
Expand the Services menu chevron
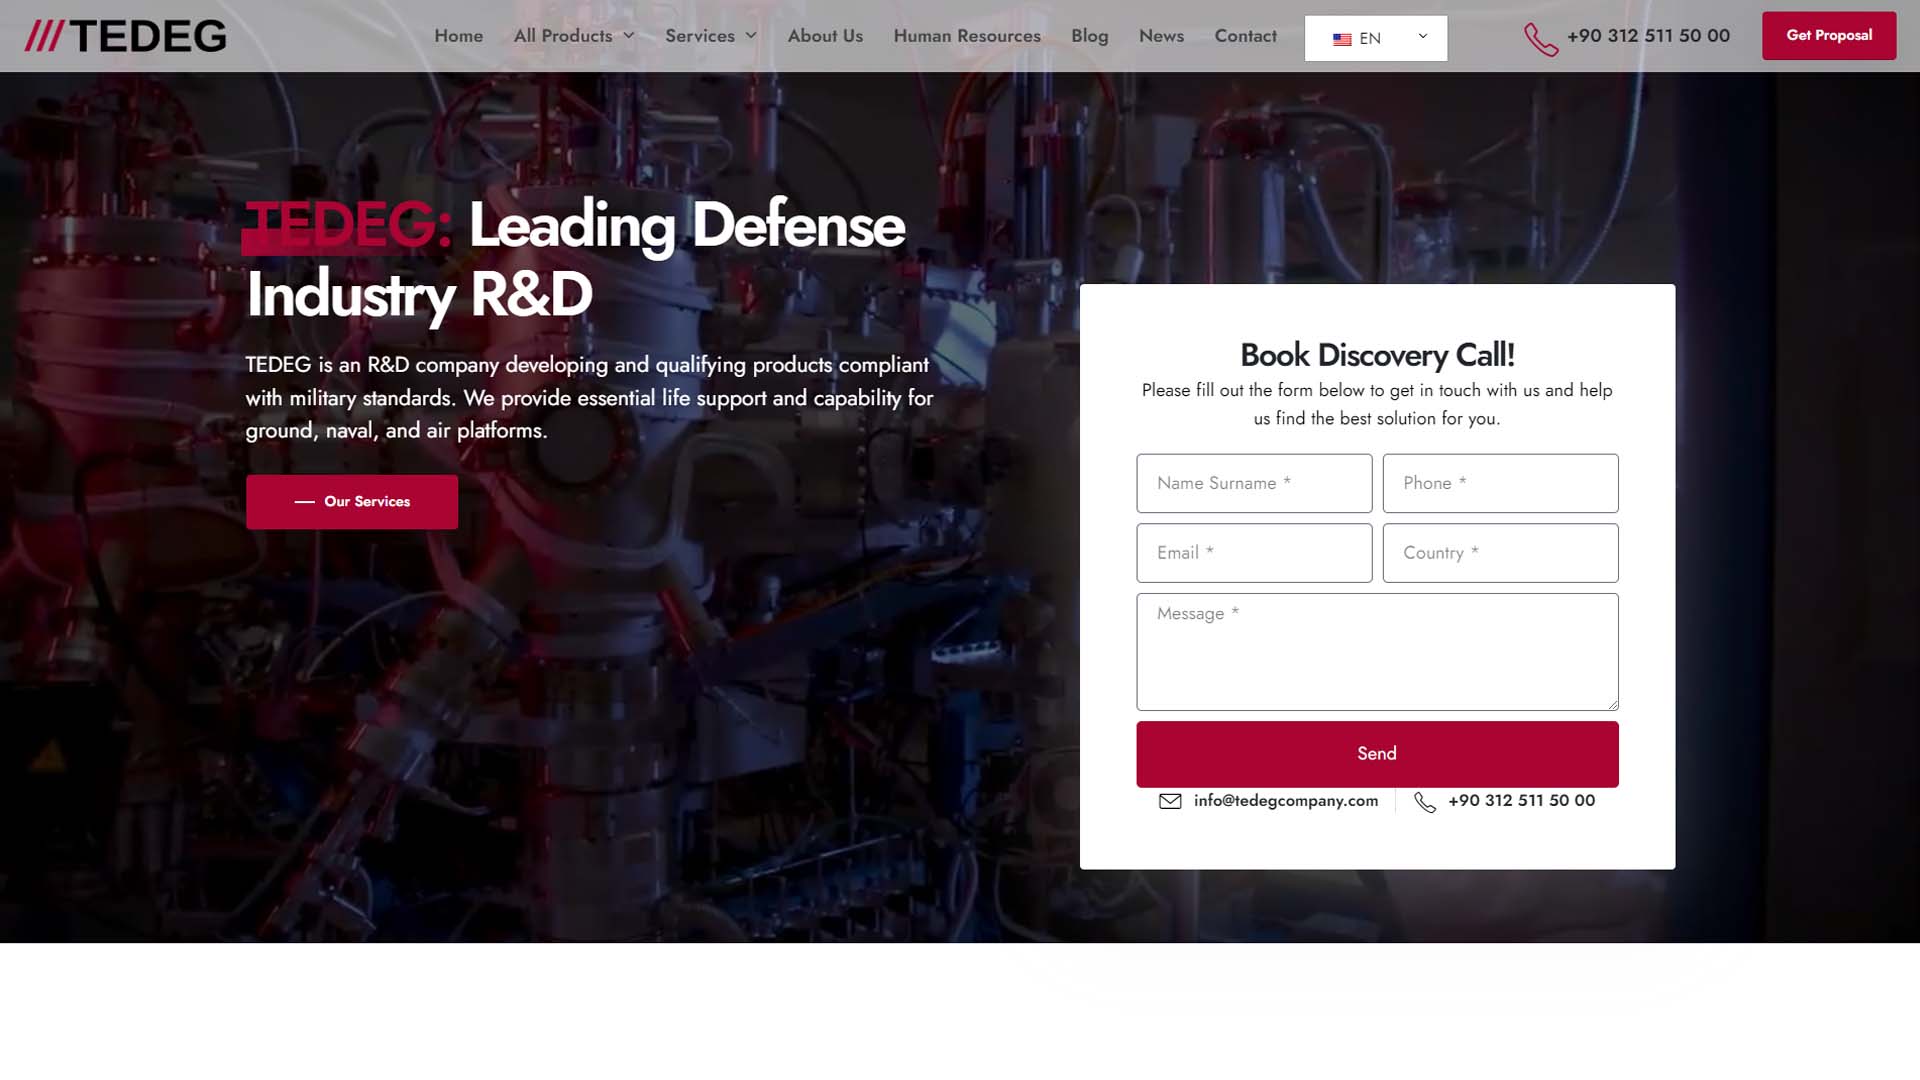pyautogui.click(x=751, y=36)
